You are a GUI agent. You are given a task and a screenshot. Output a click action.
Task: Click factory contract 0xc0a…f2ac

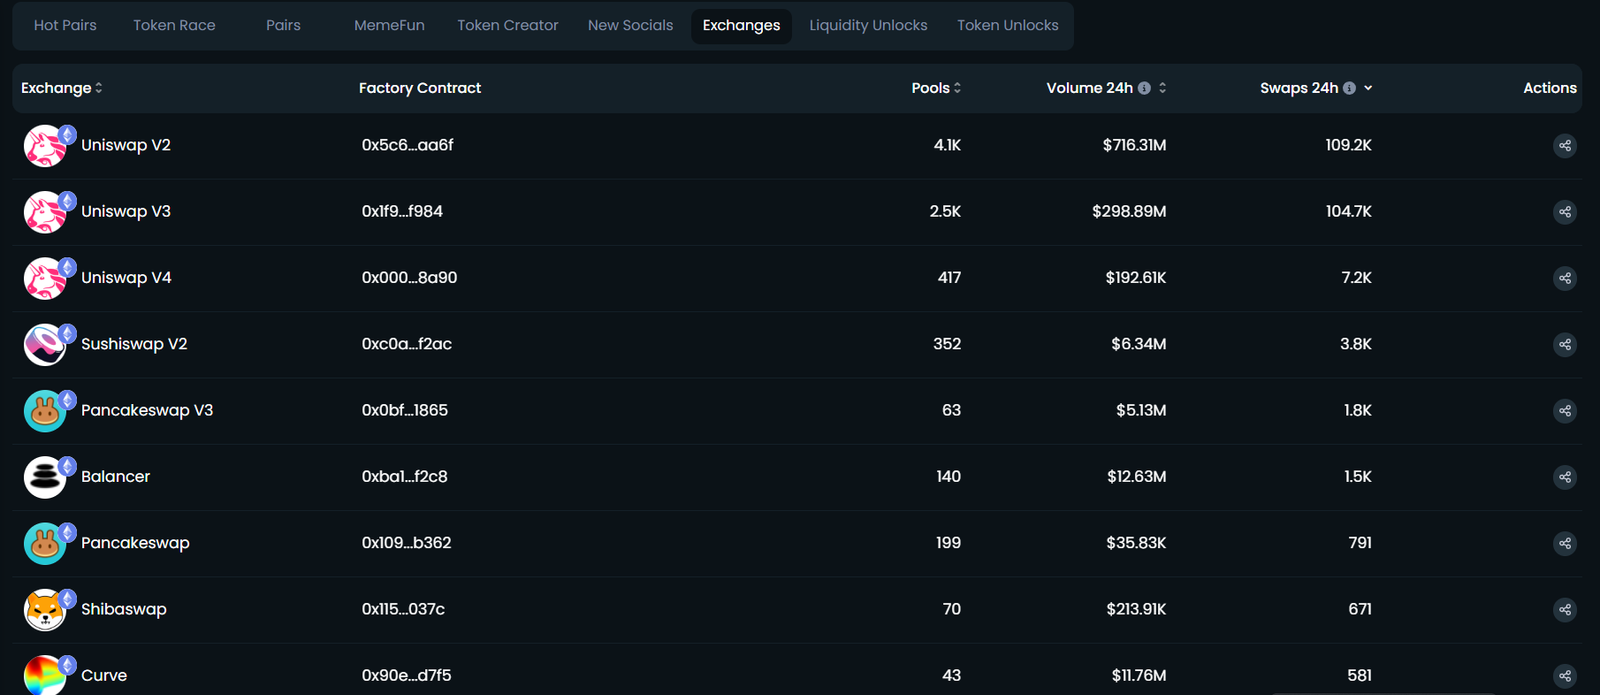point(406,345)
